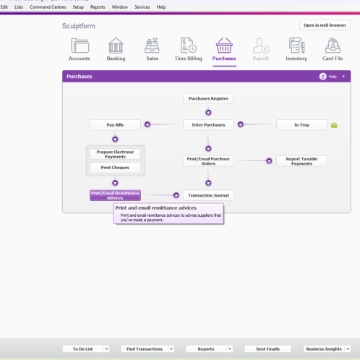Image resolution: width=360 pixels, height=360 pixels.
Task: Expand the Reports dropdown arrow at bottom
Action: [230, 349]
